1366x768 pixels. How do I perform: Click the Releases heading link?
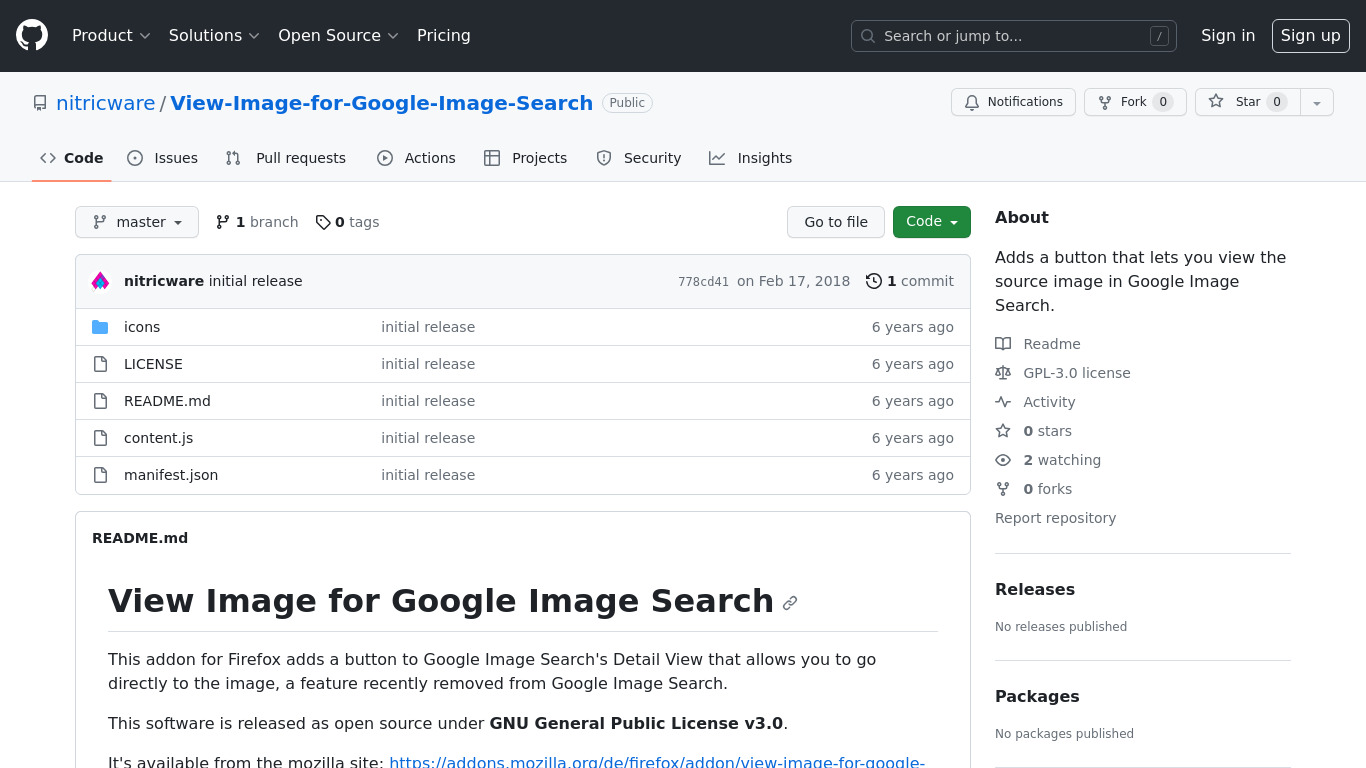(x=1035, y=590)
